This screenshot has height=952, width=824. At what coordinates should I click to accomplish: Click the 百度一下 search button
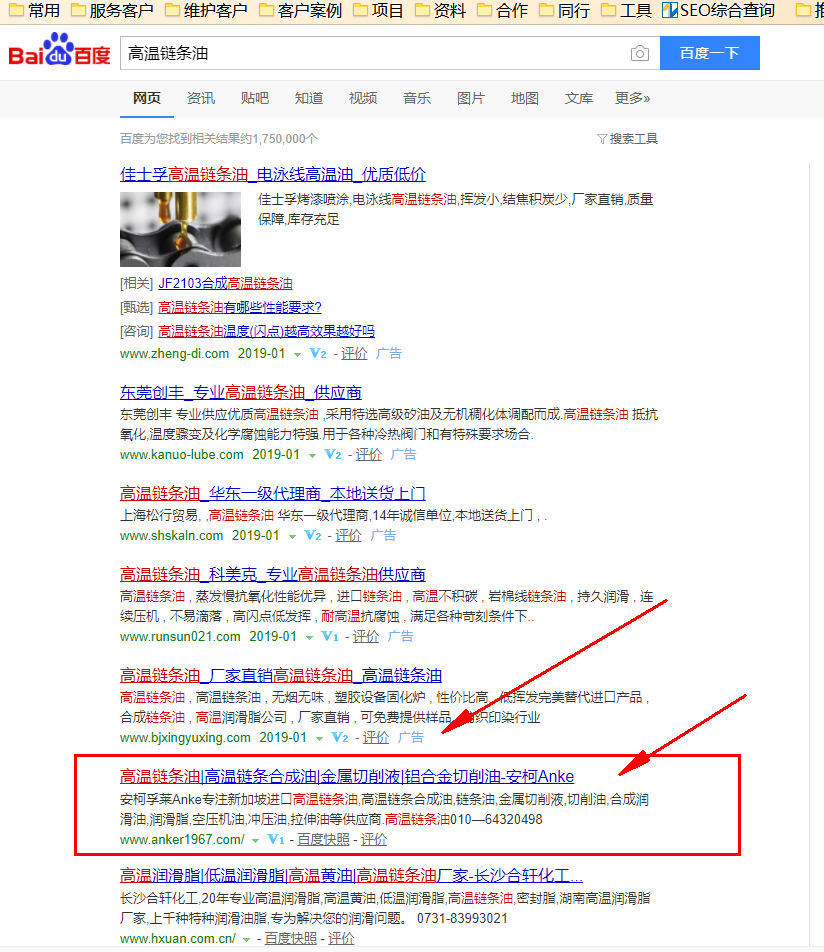pos(709,53)
